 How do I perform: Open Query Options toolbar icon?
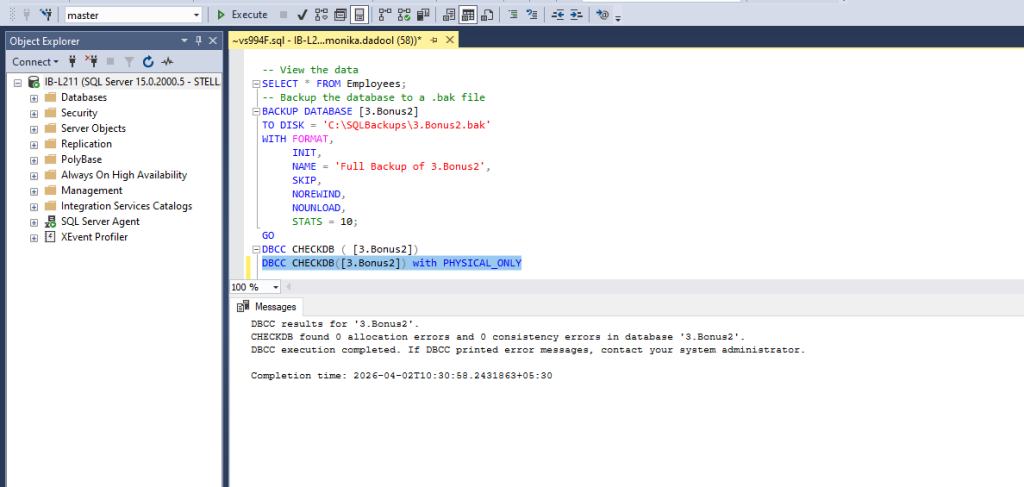tap(340, 14)
